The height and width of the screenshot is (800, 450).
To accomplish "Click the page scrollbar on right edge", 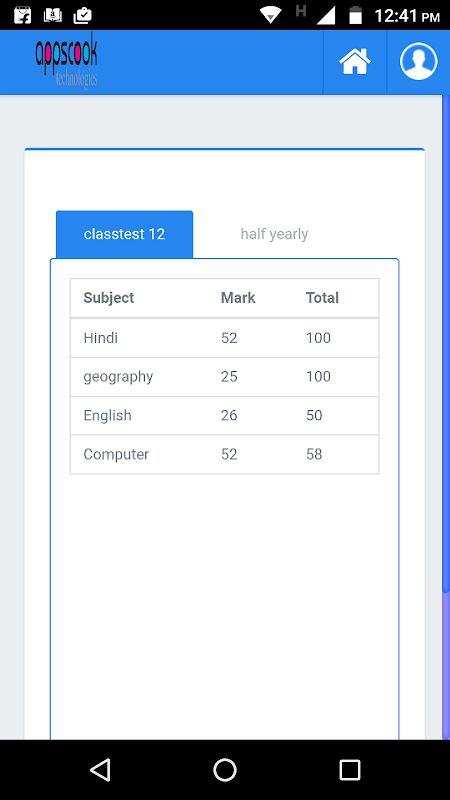I will [x=446, y=417].
